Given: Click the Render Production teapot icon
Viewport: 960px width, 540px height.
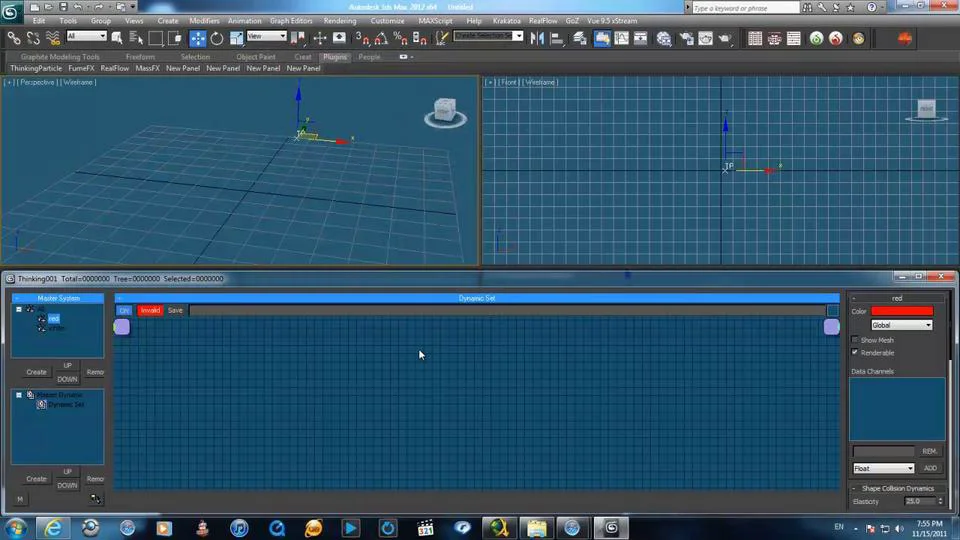Looking at the screenshot, I should pyautogui.click(x=725, y=39).
